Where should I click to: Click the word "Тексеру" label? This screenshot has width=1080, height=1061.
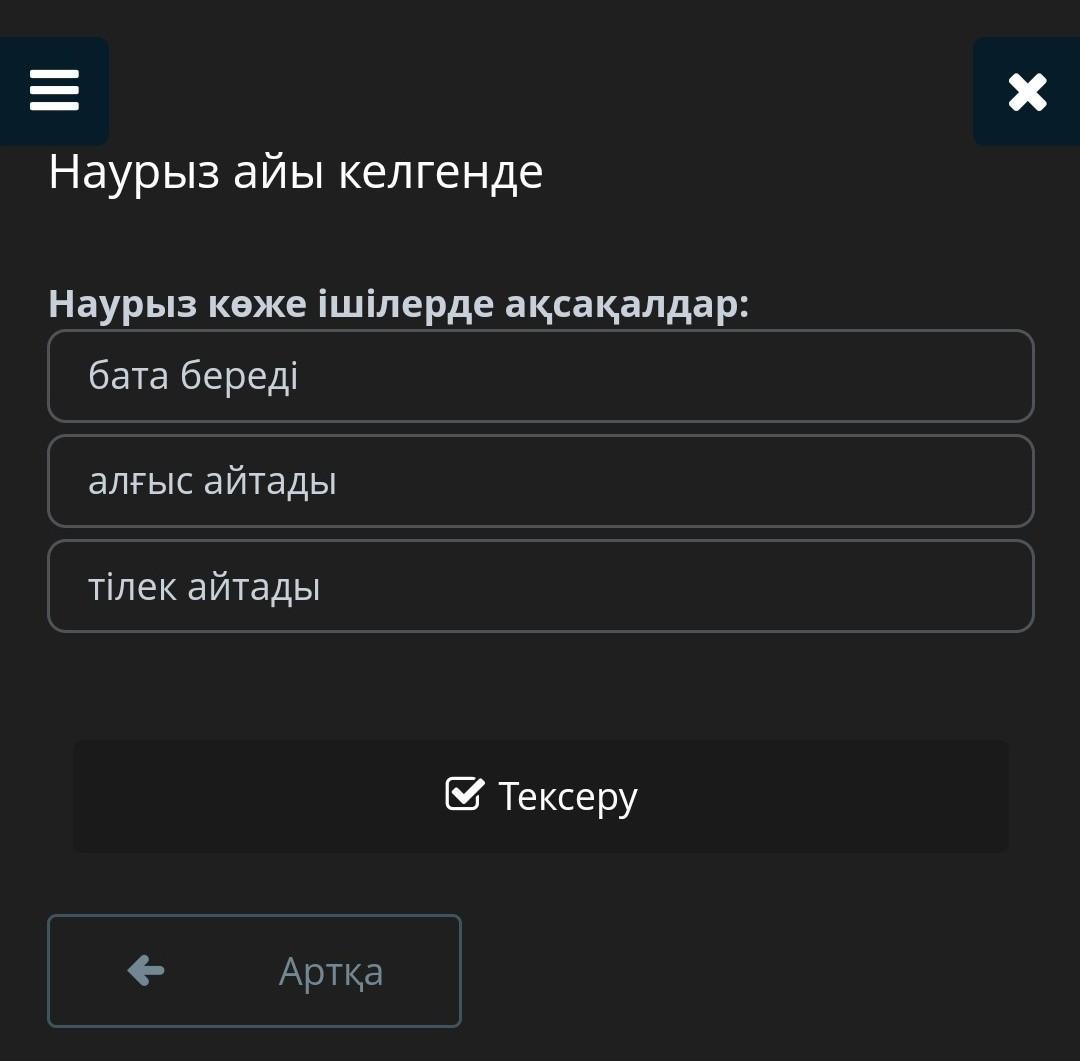pos(567,797)
